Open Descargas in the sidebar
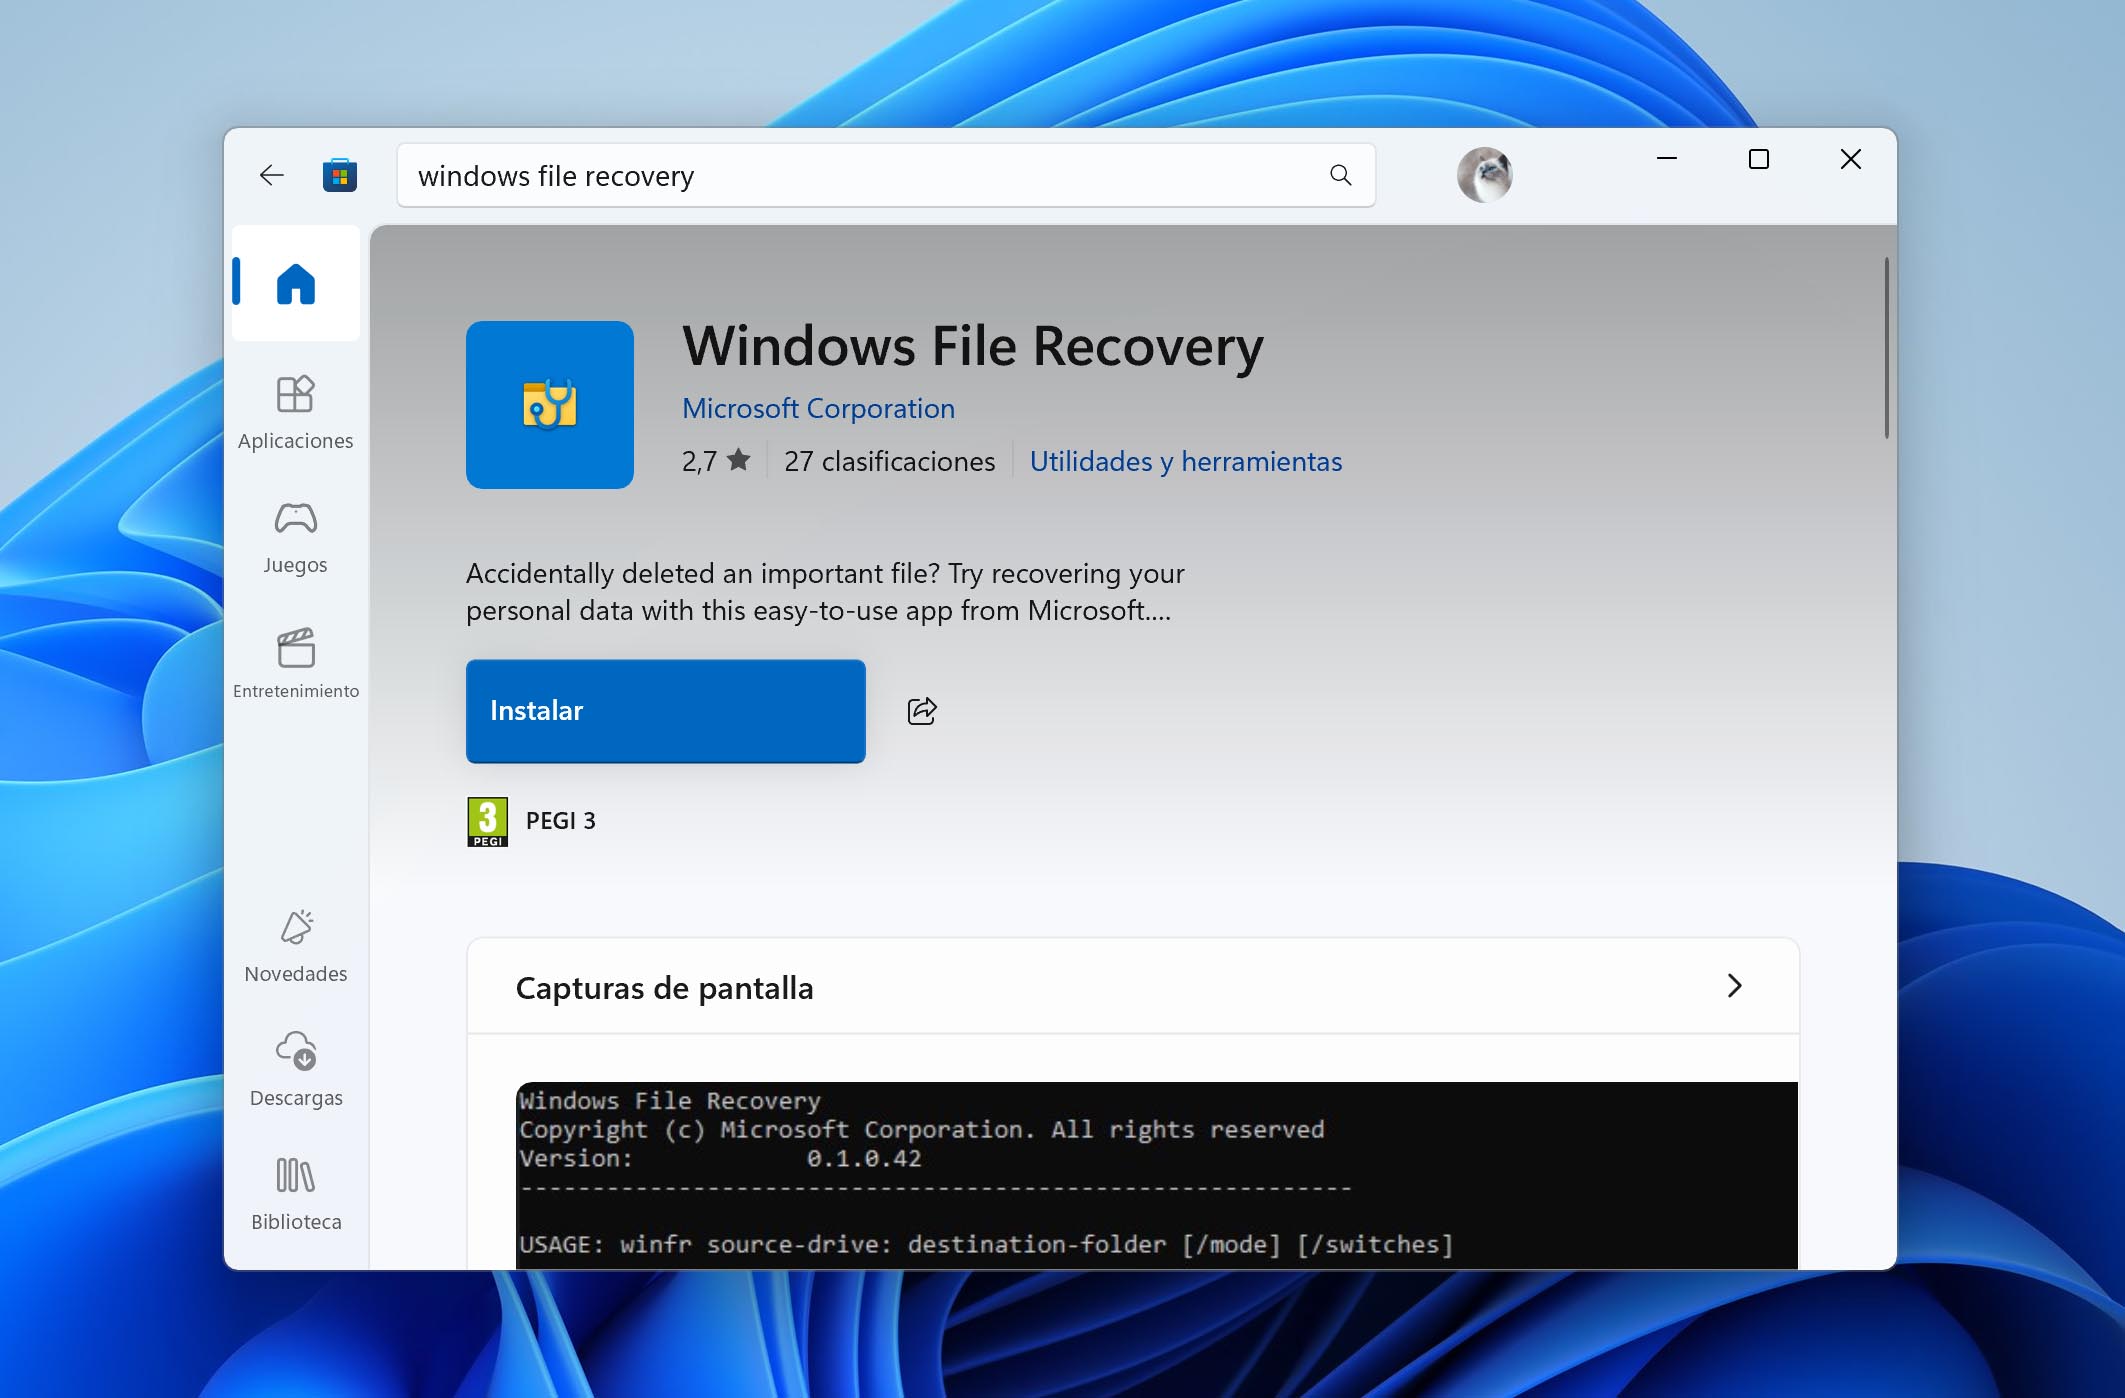This screenshot has width=2125, height=1398. coord(296,1070)
